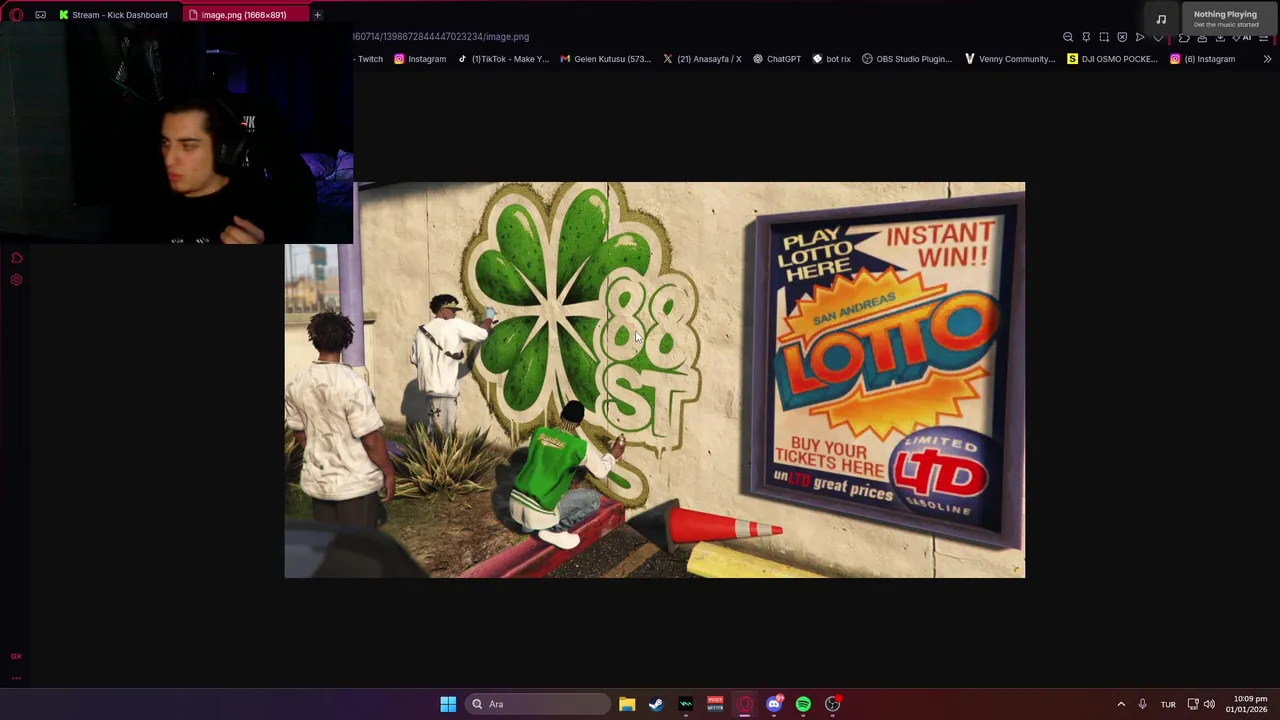Click the sidebar gear hexagon icon
The image size is (1280, 720).
tap(16, 280)
